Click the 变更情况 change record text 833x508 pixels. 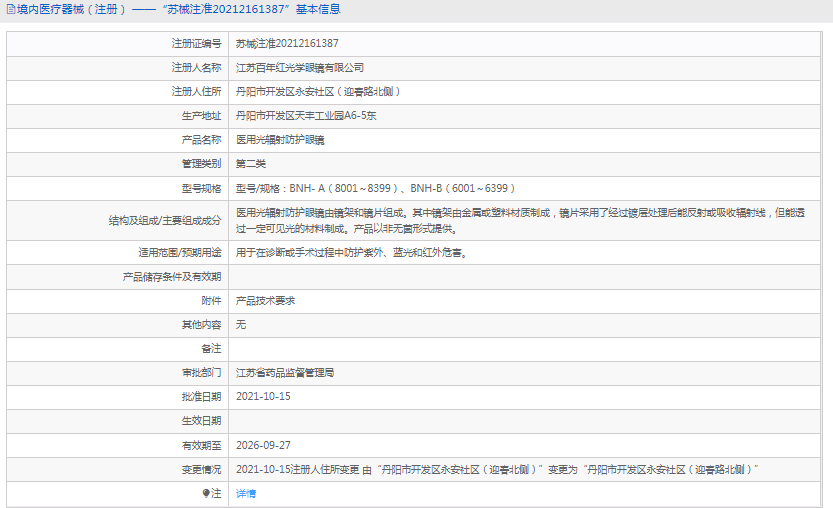497,469
